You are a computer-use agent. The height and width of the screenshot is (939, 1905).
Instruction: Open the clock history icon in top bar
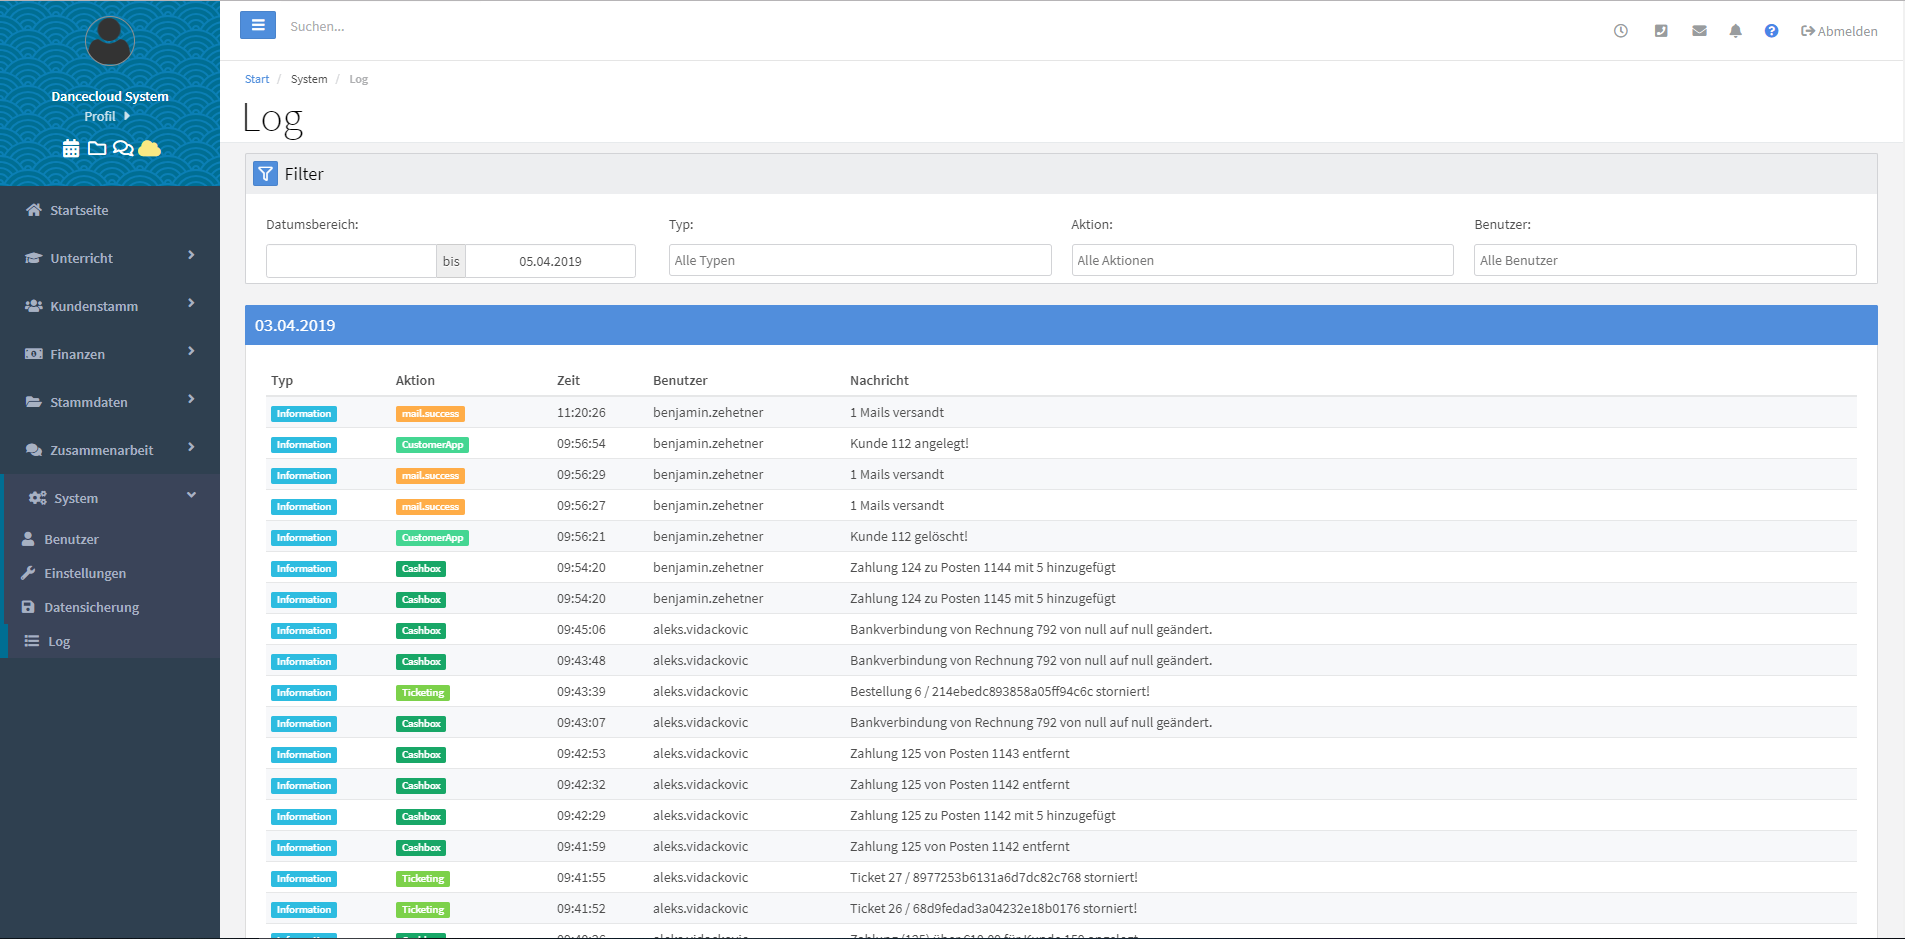coord(1621,31)
